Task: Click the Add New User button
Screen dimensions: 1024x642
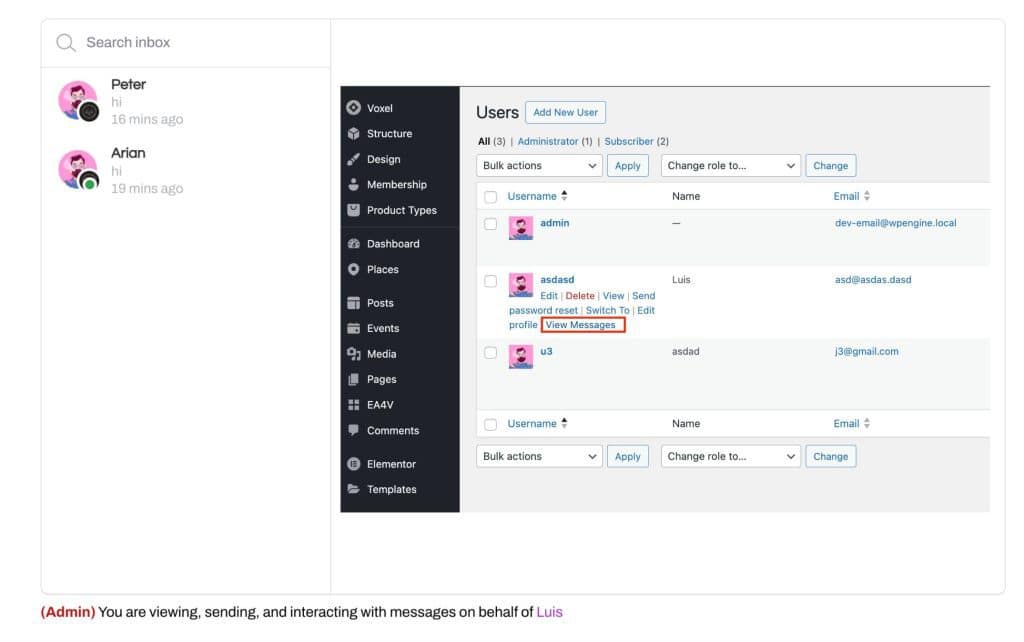Action: point(565,112)
